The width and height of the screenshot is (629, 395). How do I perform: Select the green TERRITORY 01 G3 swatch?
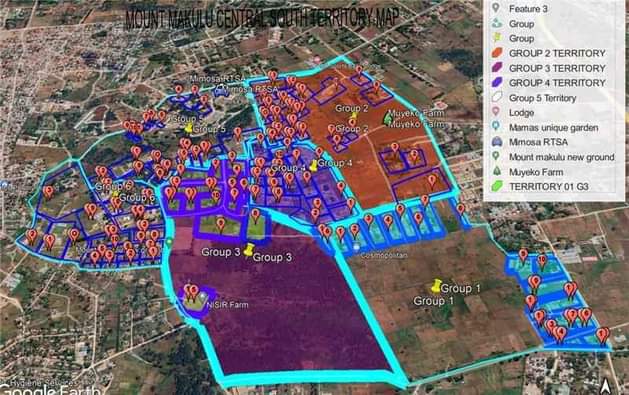point(497,186)
